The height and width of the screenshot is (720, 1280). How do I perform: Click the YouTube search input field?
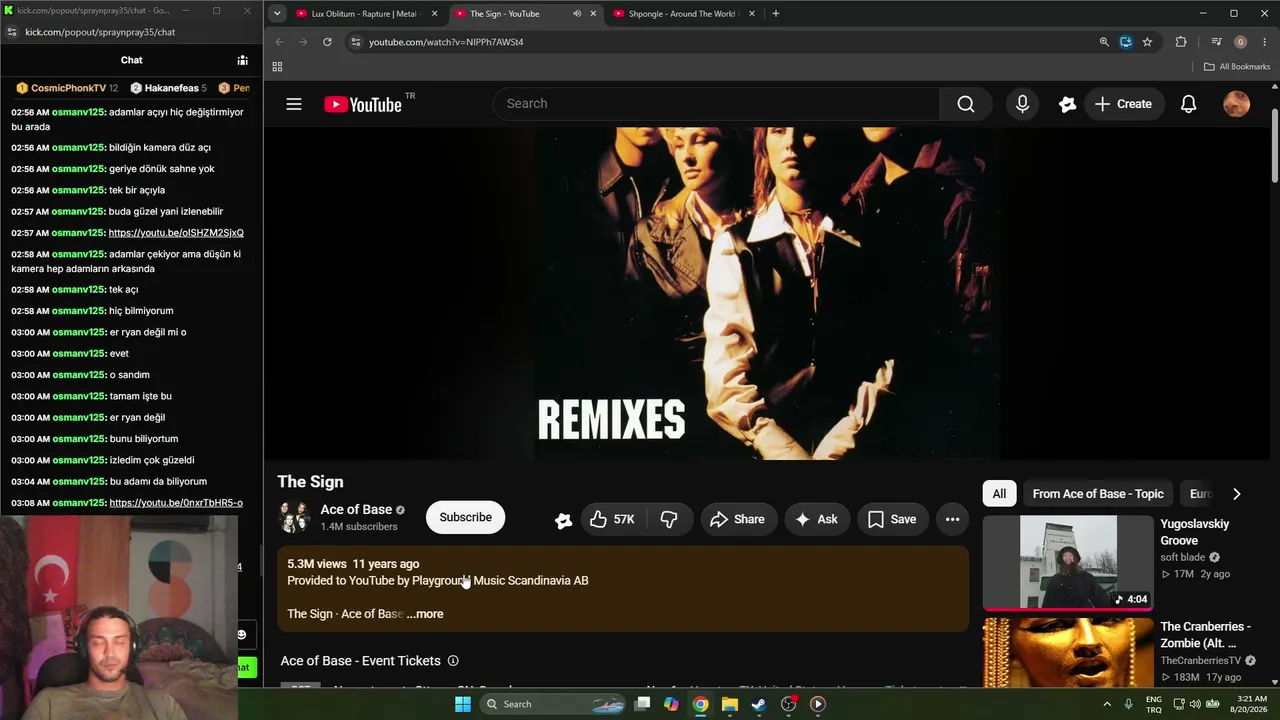click(x=716, y=104)
